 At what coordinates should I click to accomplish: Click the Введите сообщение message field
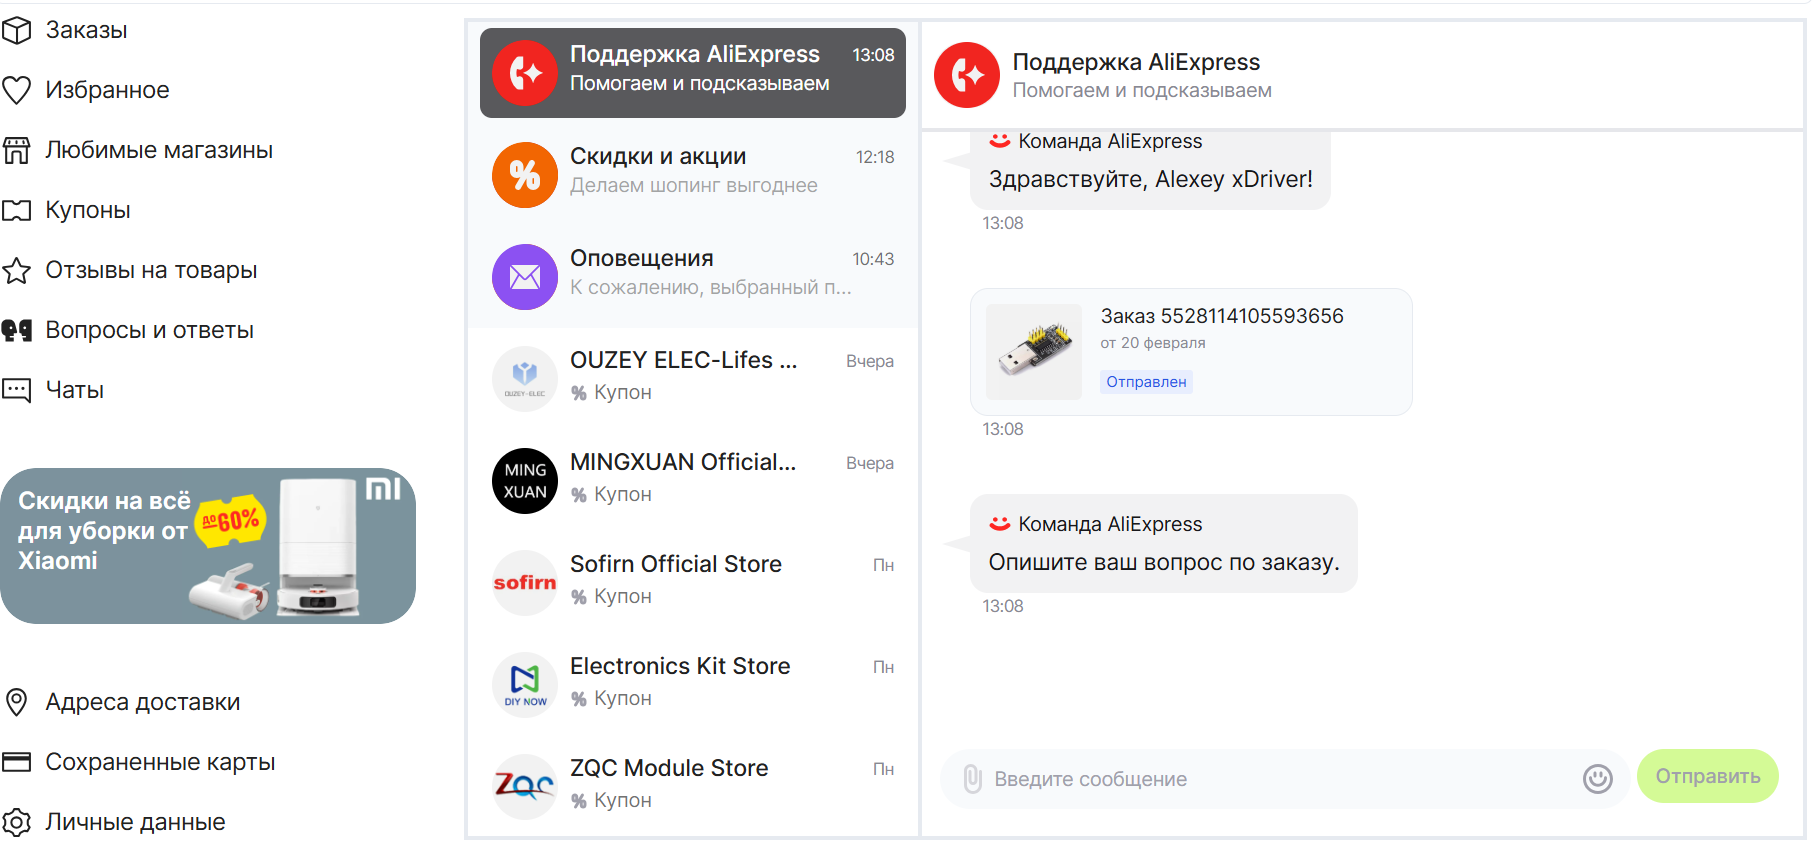pos(1285,779)
